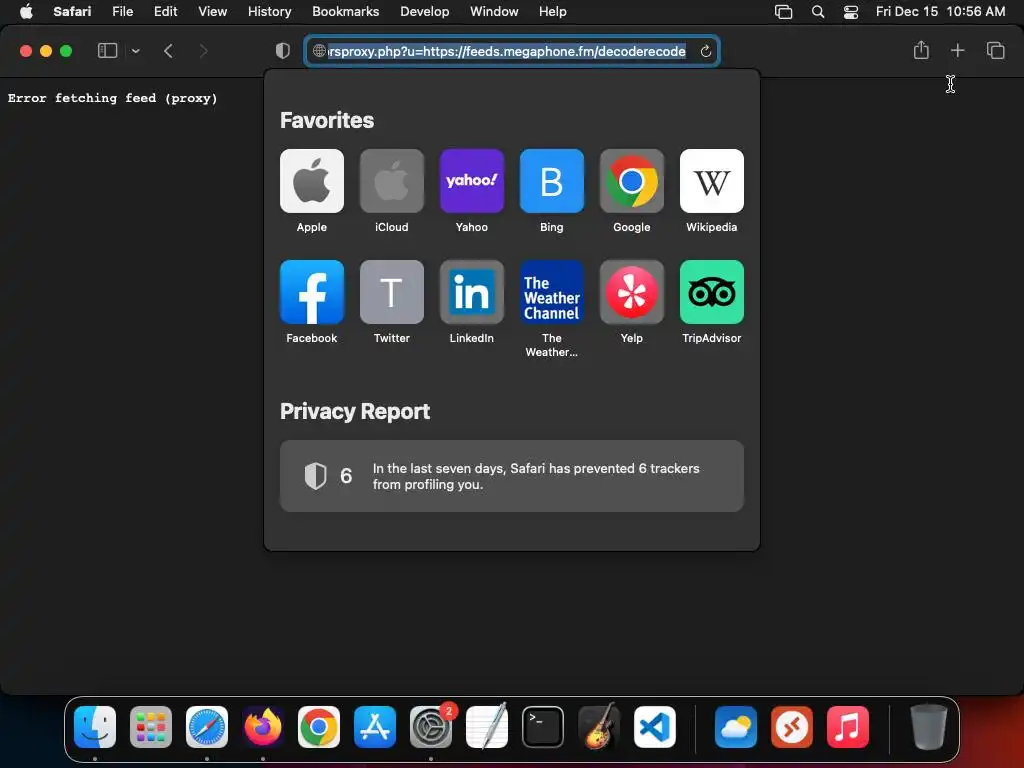Open the LinkedIn favorite tile
This screenshot has height=768, width=1024.
pyautogui.click(x=472, y=292)
